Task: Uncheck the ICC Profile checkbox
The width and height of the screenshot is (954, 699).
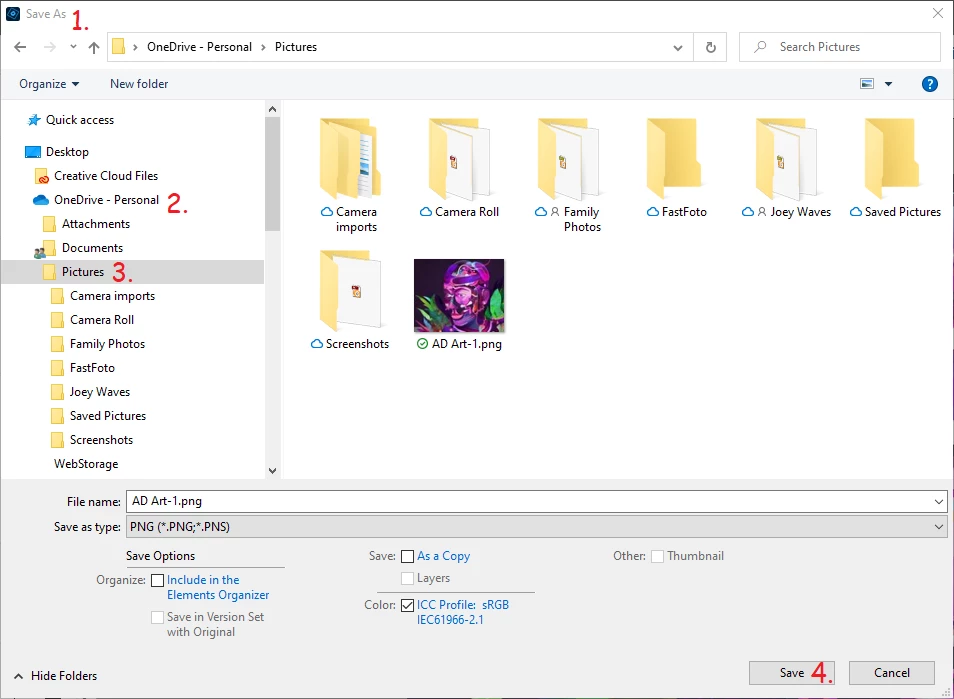Action: click(x=408, y=605)
